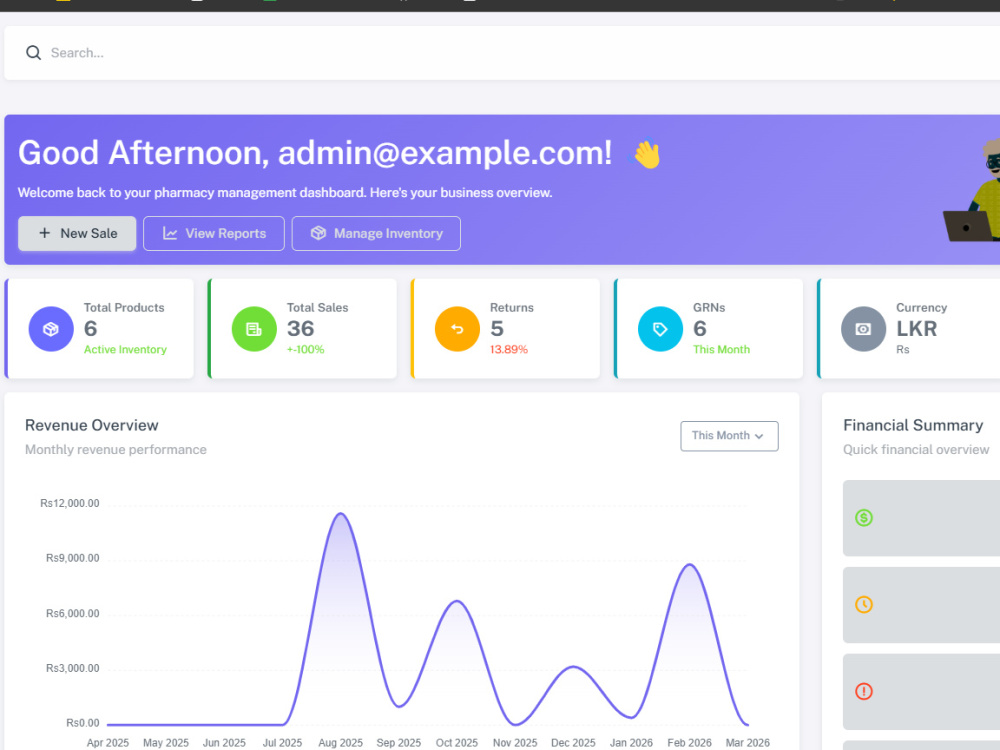Click the "Active Inventory" label
This screenshot has height=750, width=1000.
[x=125, y=349]
